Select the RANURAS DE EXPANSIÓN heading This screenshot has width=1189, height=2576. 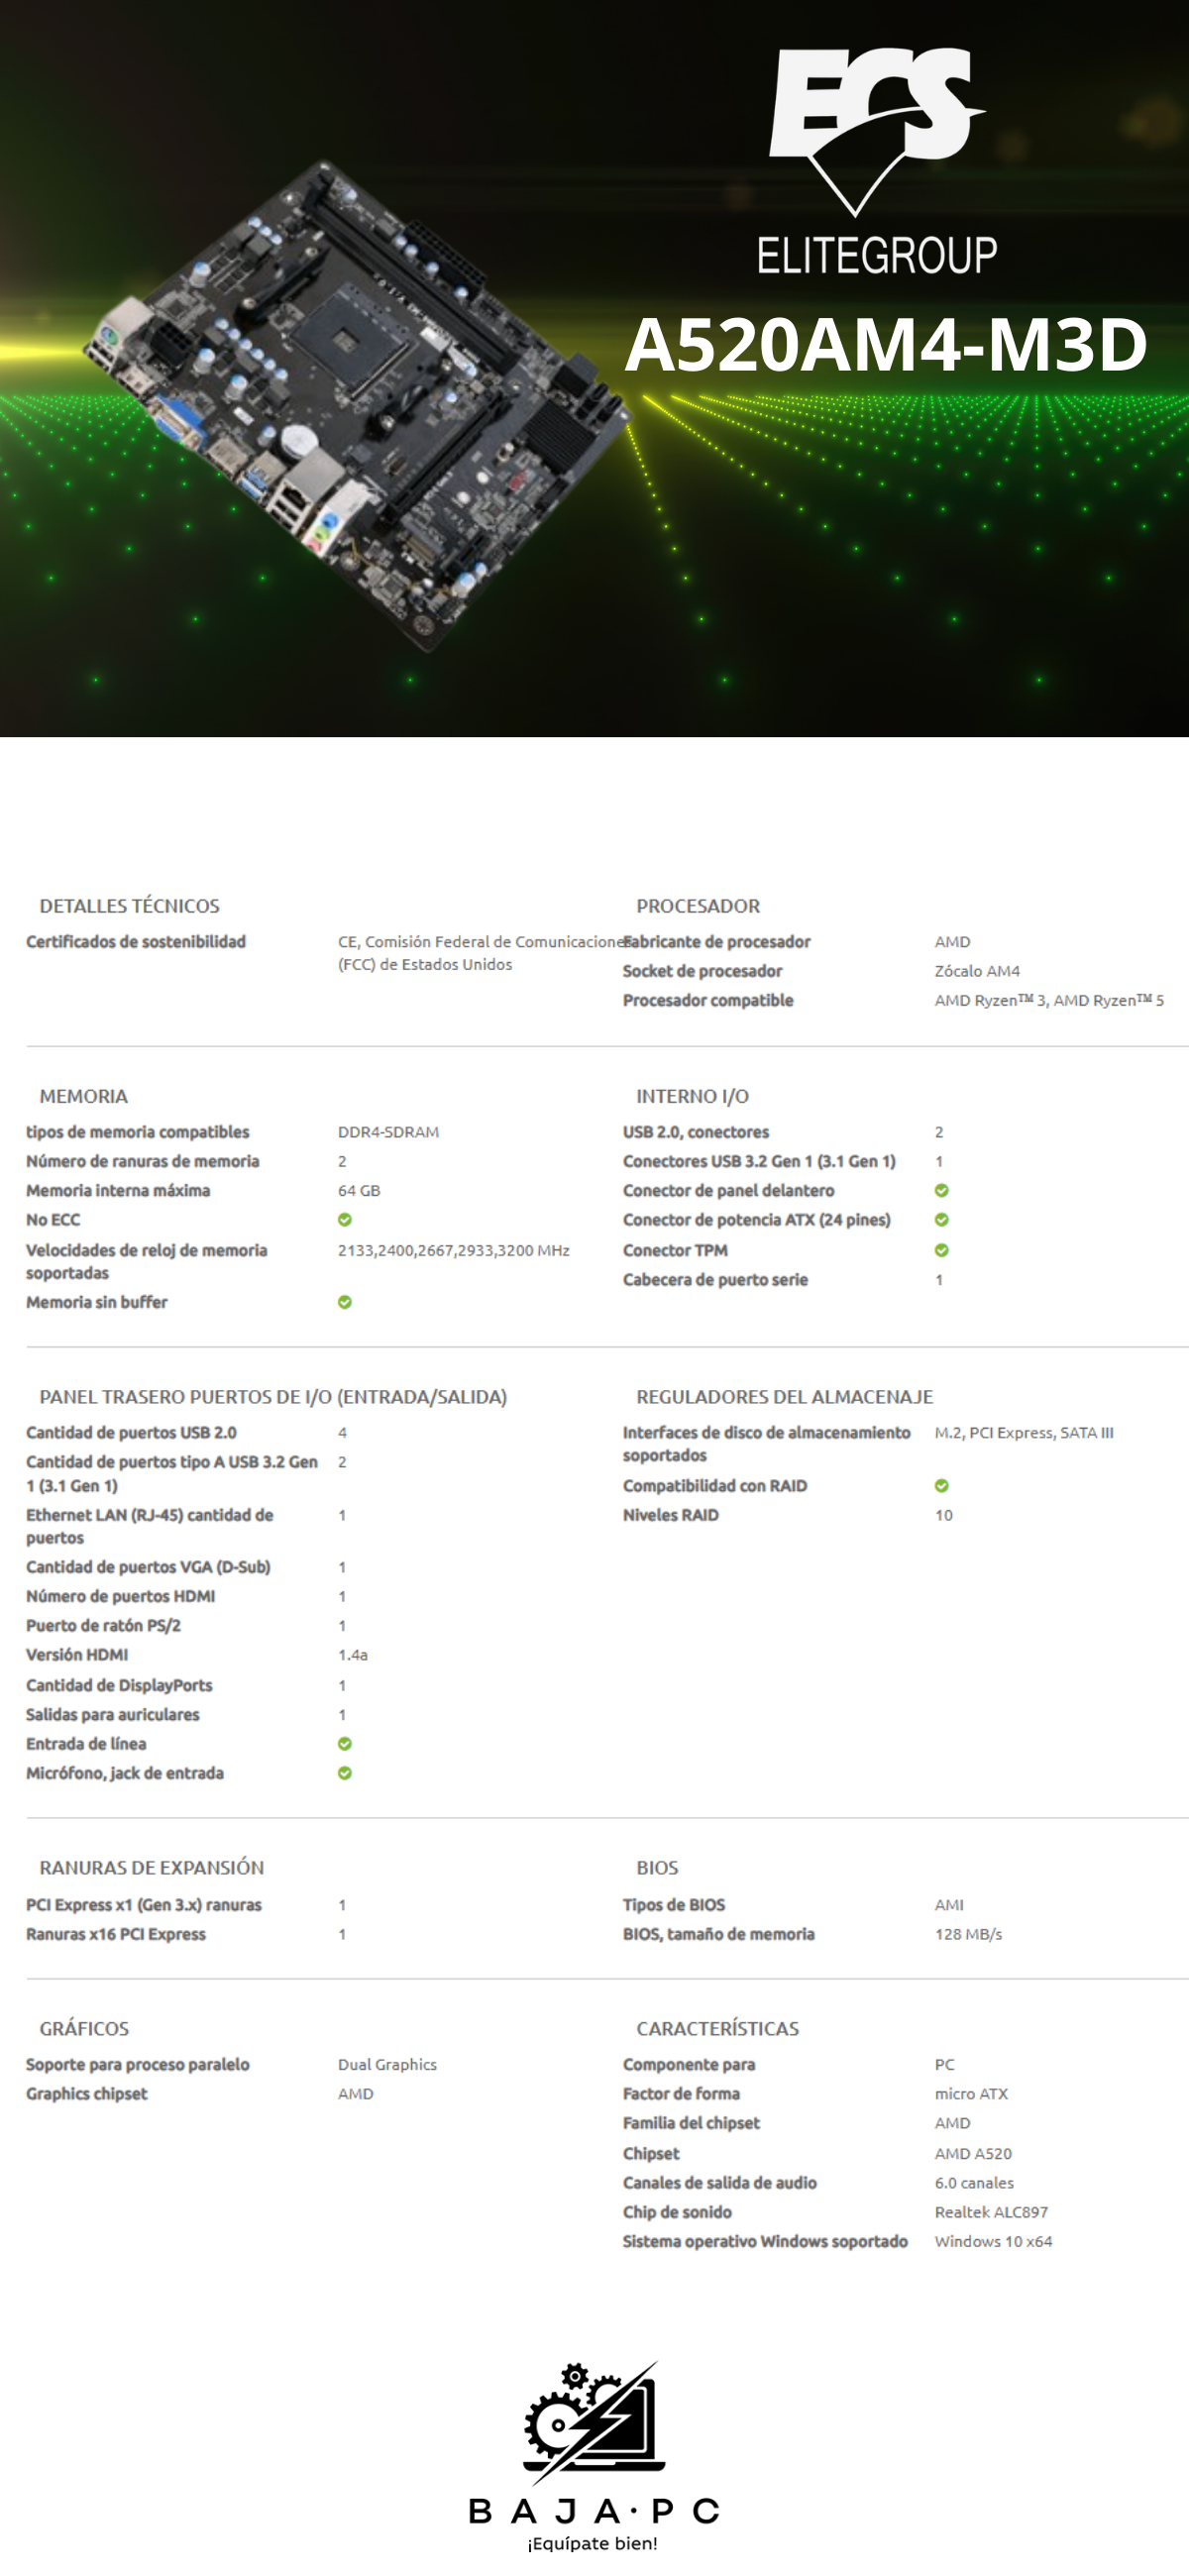(x=152, y=1868)
